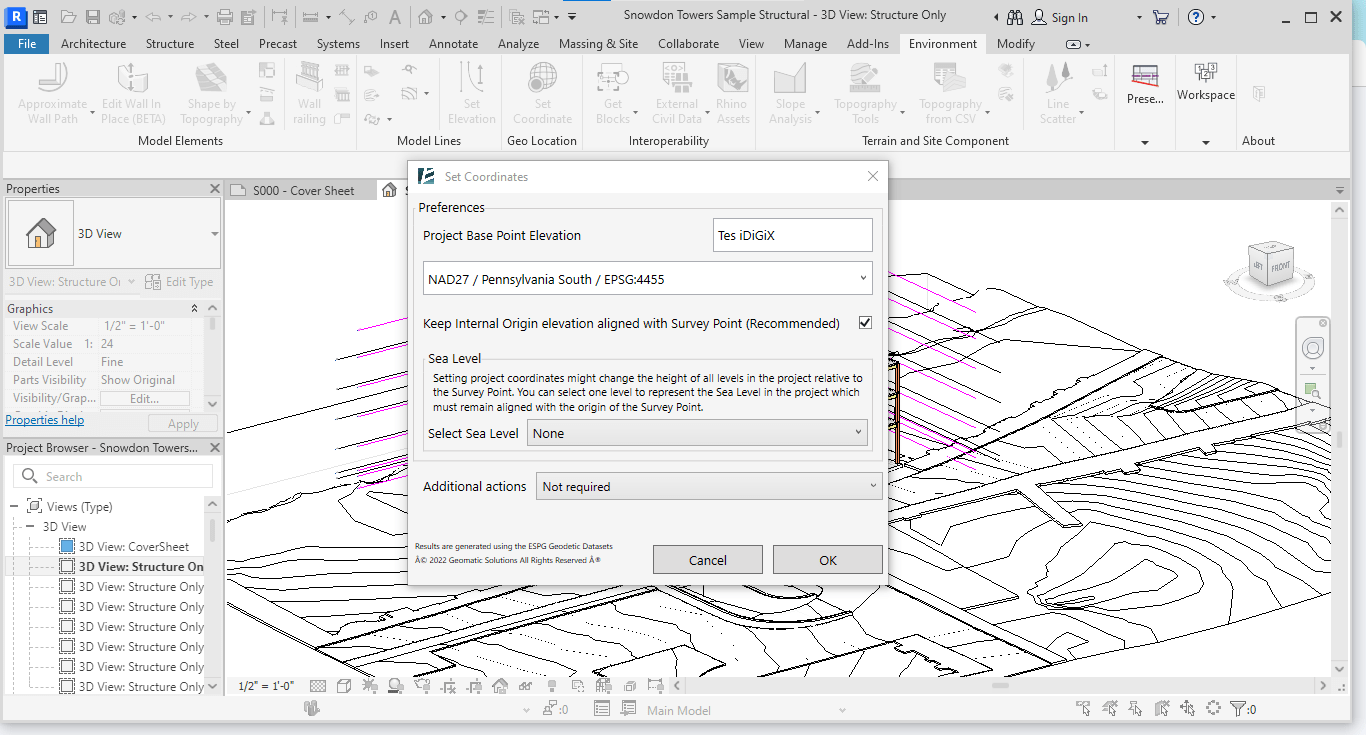The image size is (1366, 735).
Task: Click the Help question mark icon
Action: coord(1195,17)
